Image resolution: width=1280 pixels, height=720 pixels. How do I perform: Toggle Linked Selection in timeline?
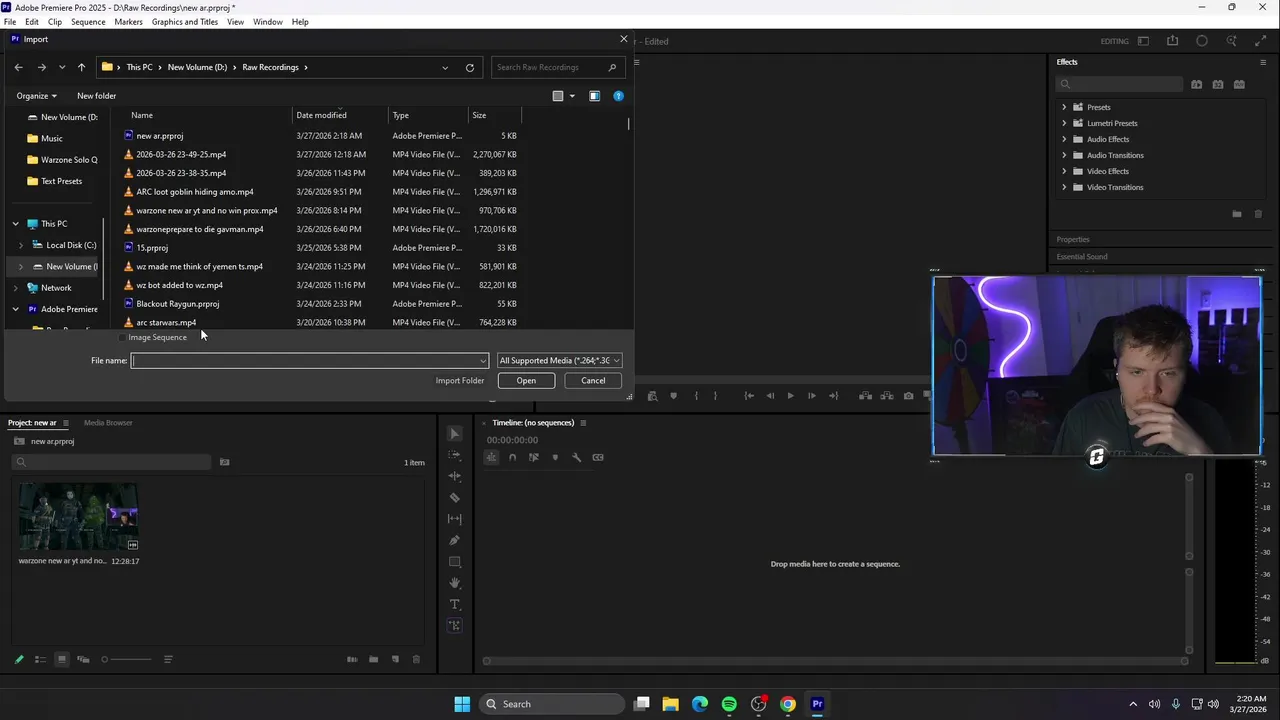point(533,457)
